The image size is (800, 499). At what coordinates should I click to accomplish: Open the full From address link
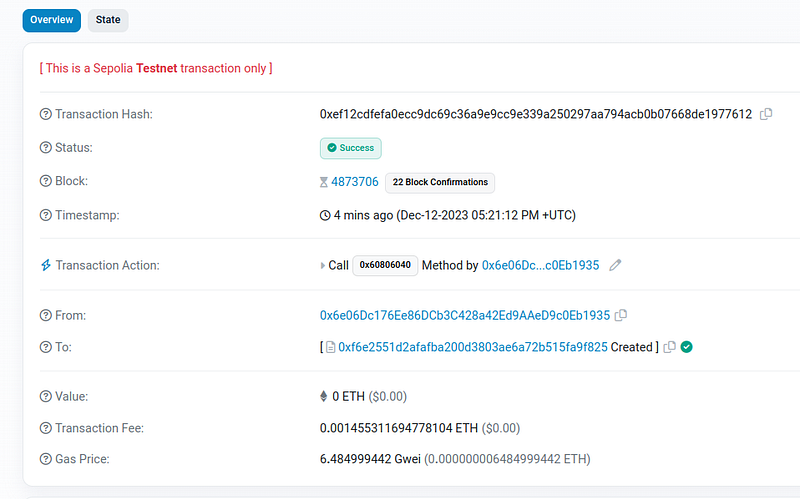(465, 315)
